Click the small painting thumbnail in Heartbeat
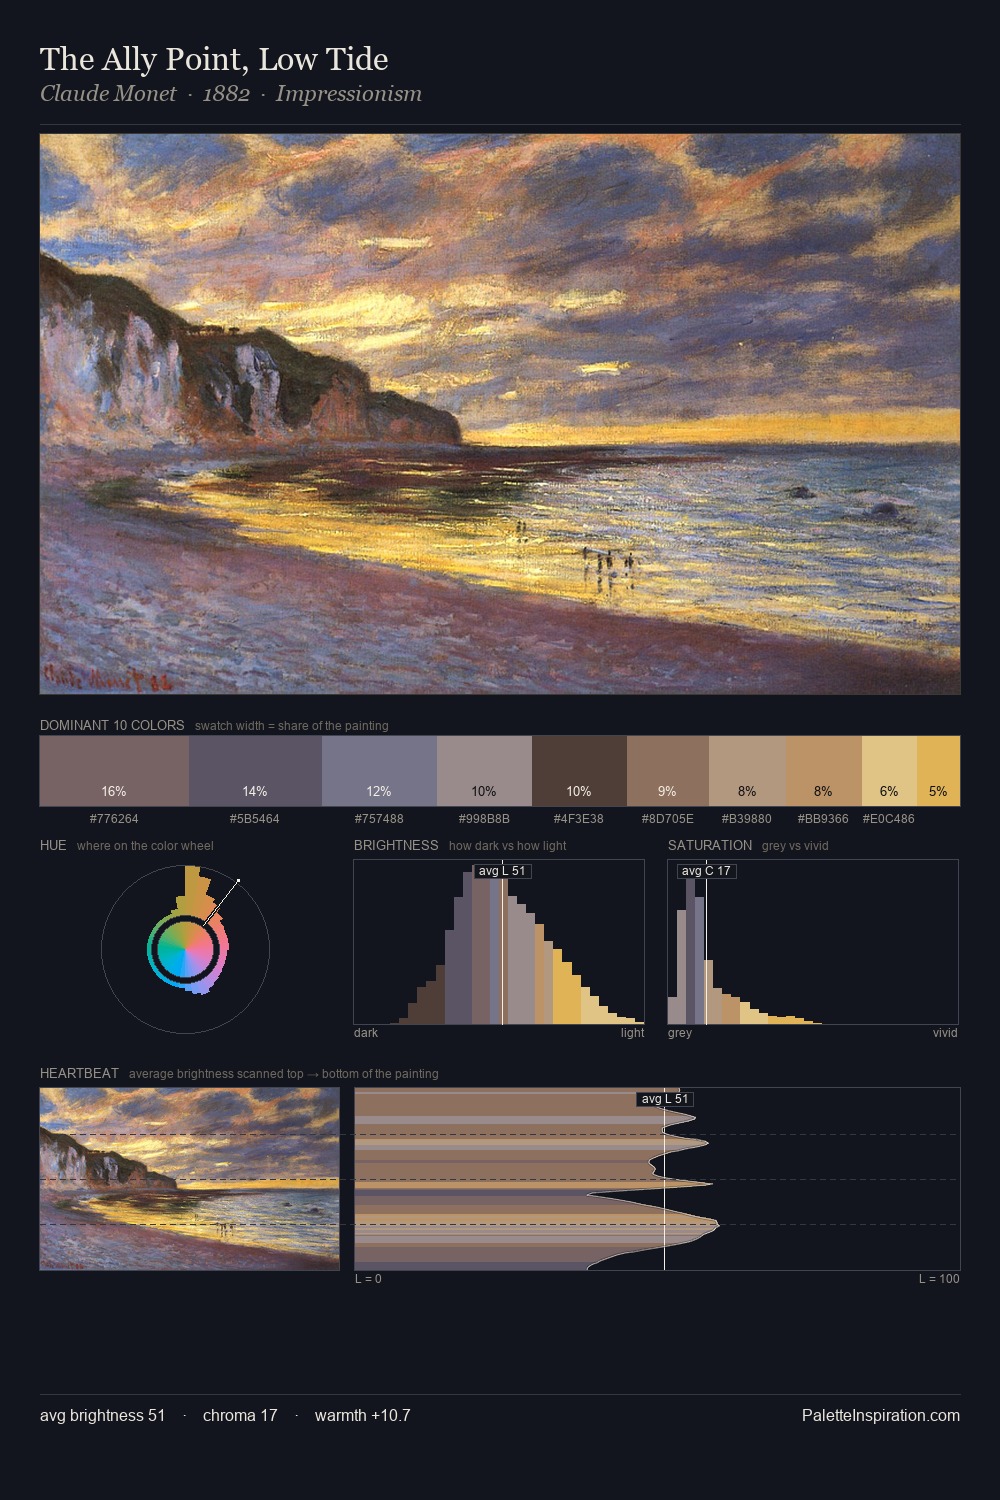The height and width of the screenshot is (1500, 1000). [190, 1179]
